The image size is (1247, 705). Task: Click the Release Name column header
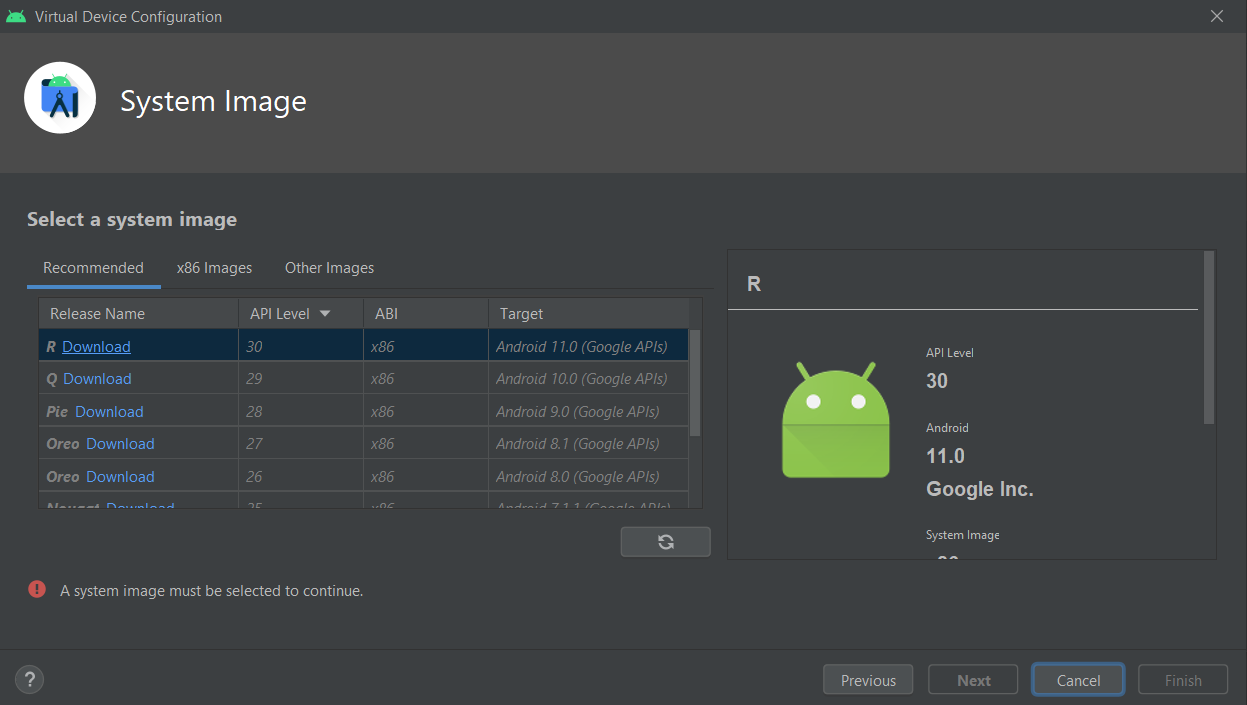click(138, 313)
